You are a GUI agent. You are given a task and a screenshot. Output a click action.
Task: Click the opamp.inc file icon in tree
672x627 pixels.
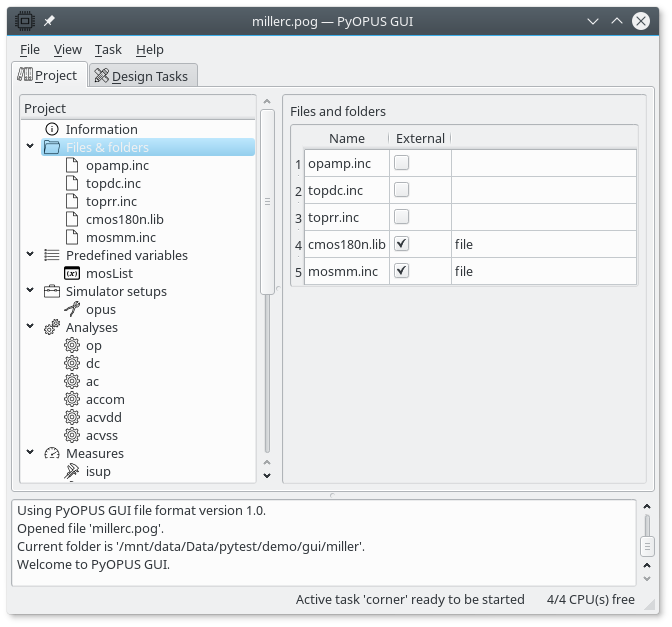point(72,165)
